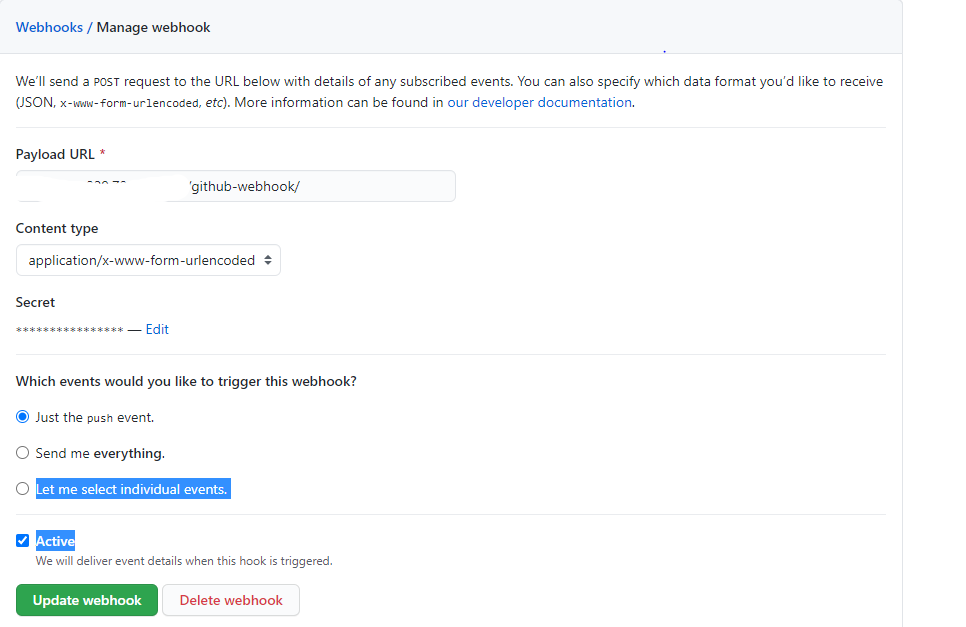966x627 pixels.
Task: Click Edit next to the Secret
Action: pyautogui.click(x=157, y=329)
